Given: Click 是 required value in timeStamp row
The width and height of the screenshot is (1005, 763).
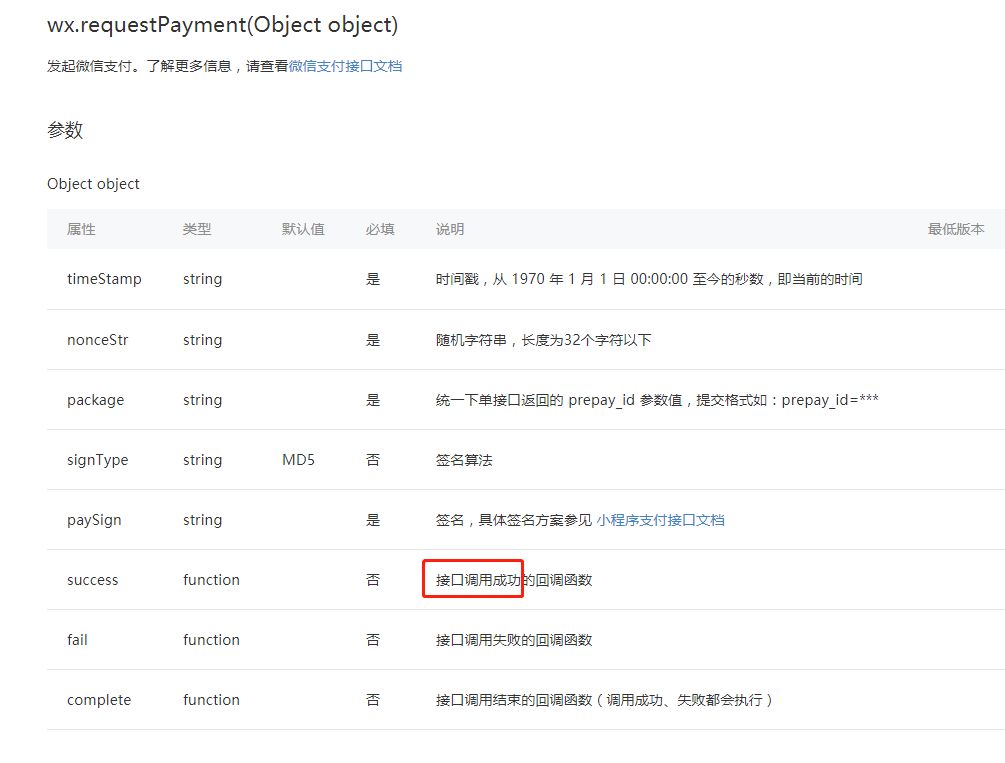Looking at the screenshot, I should click(373, 279).
